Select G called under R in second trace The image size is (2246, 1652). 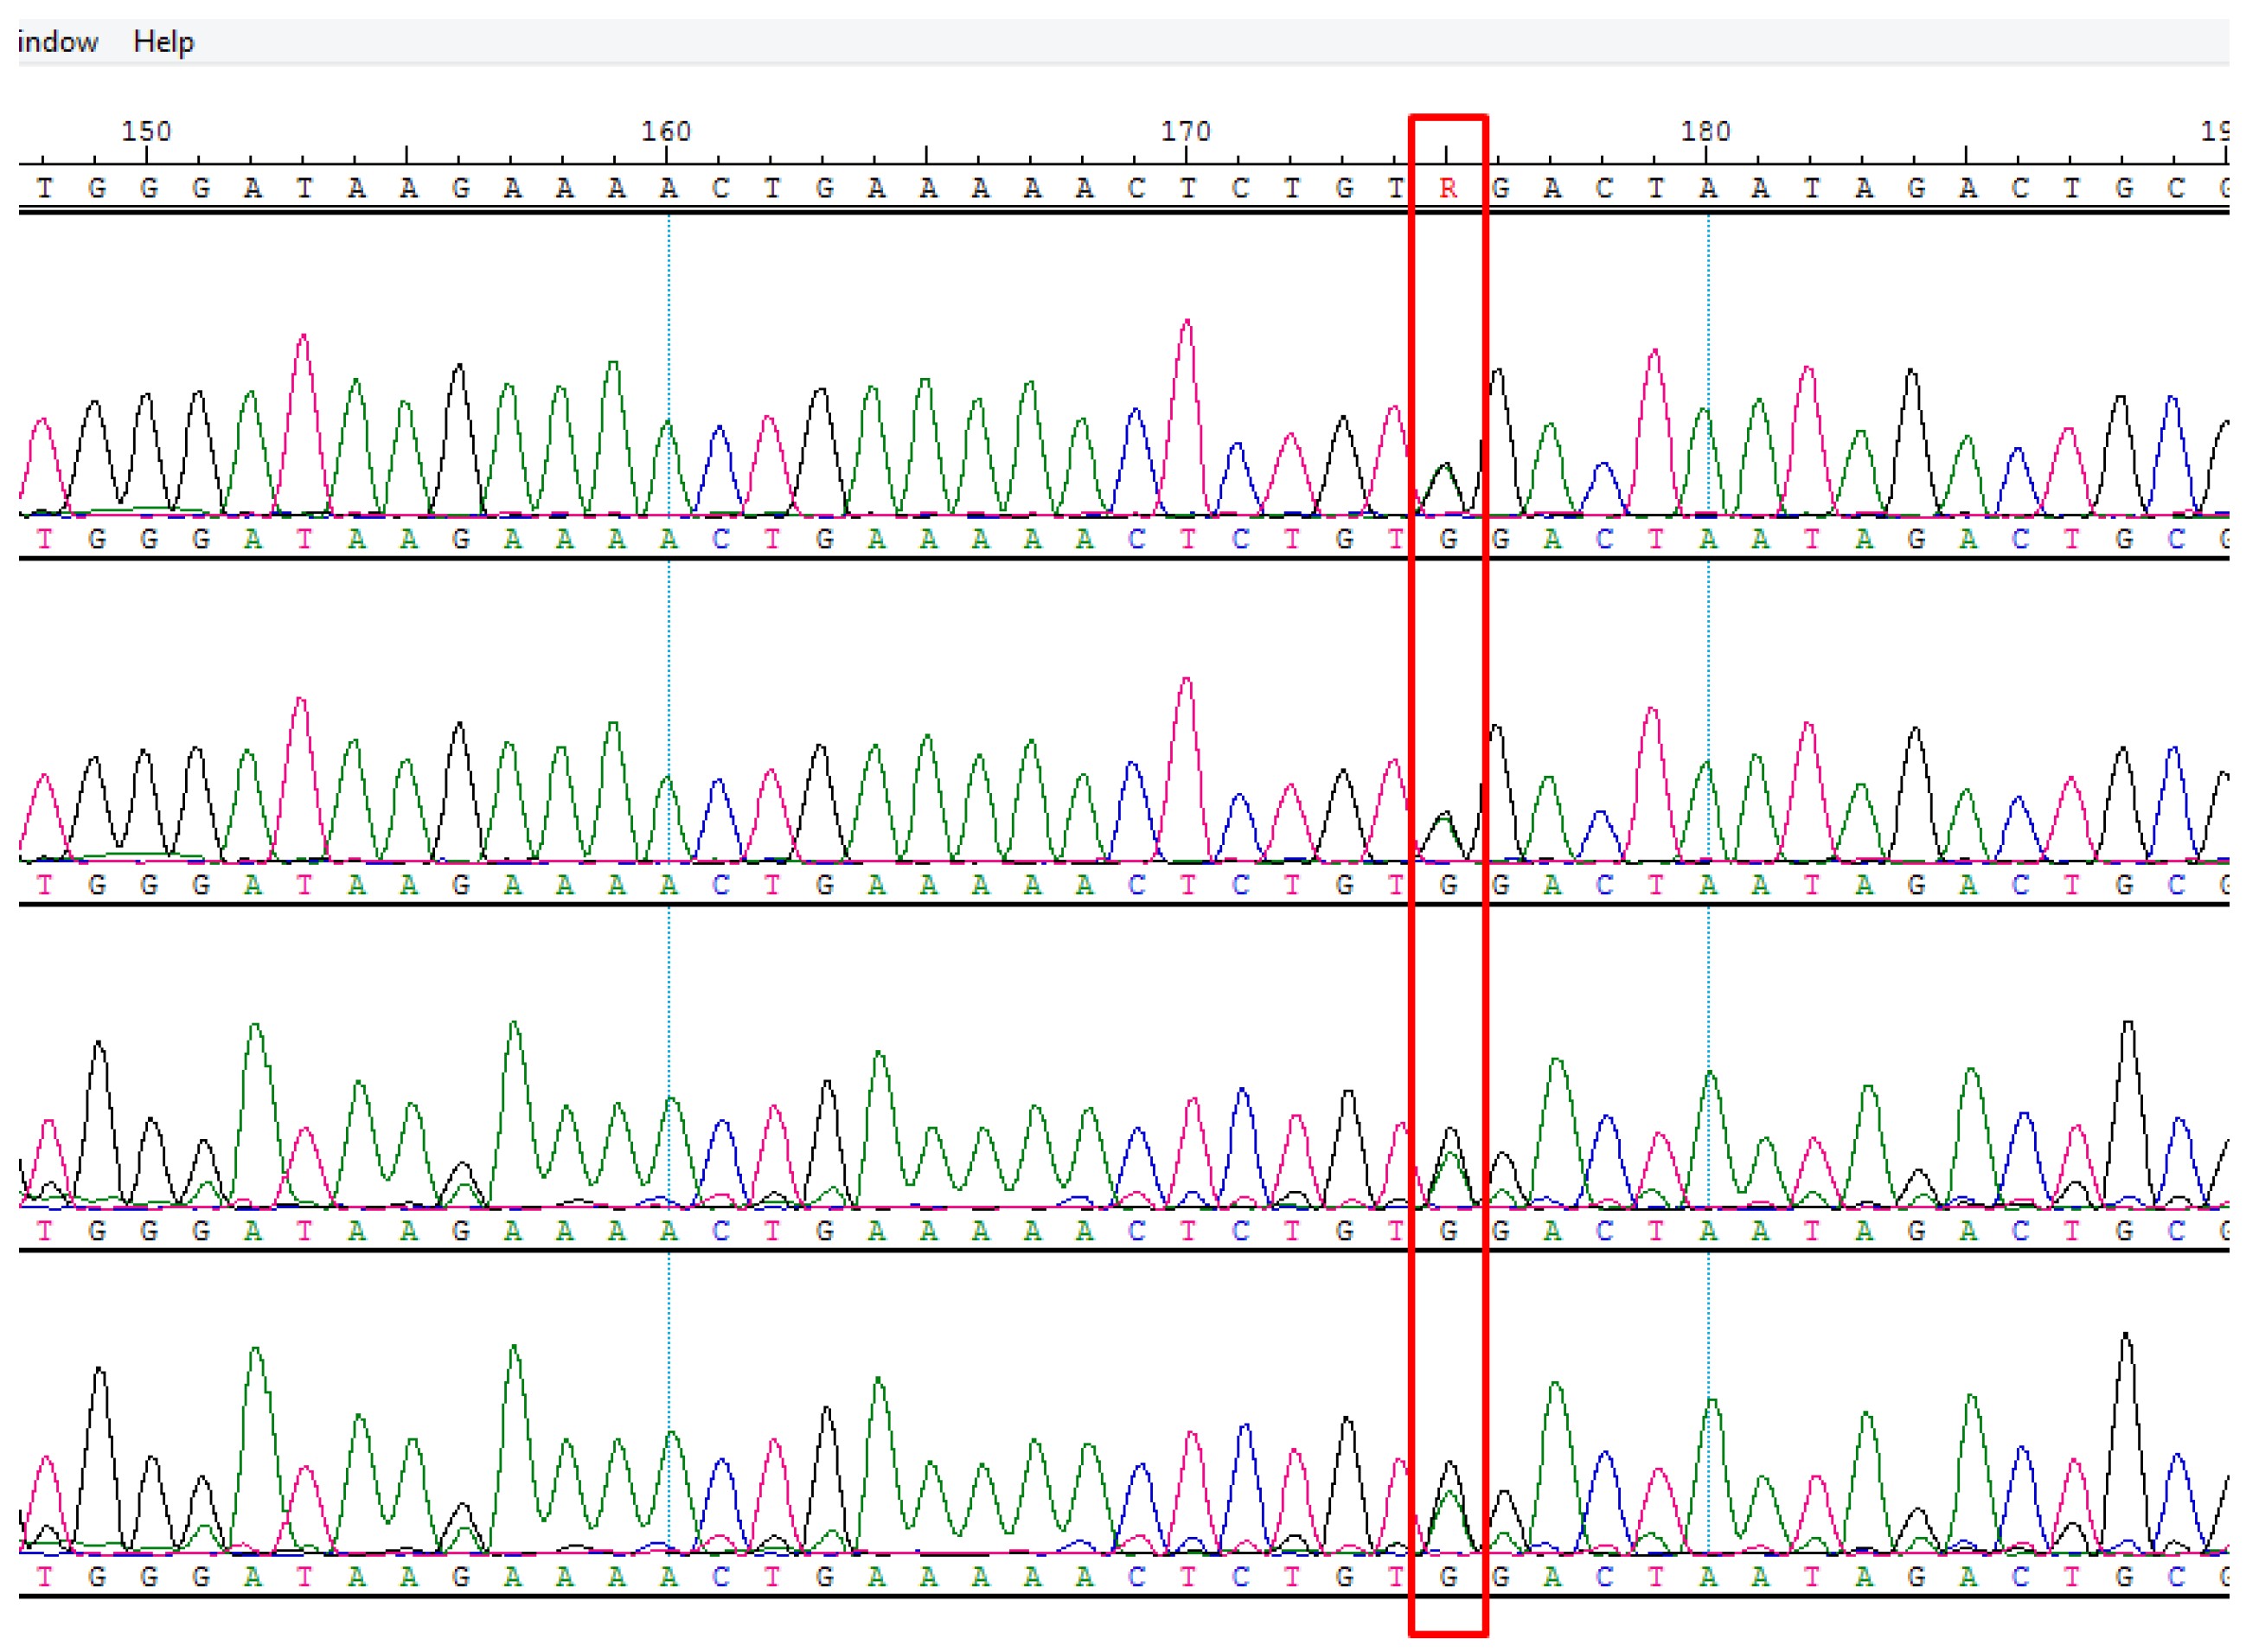[1448, 885]
